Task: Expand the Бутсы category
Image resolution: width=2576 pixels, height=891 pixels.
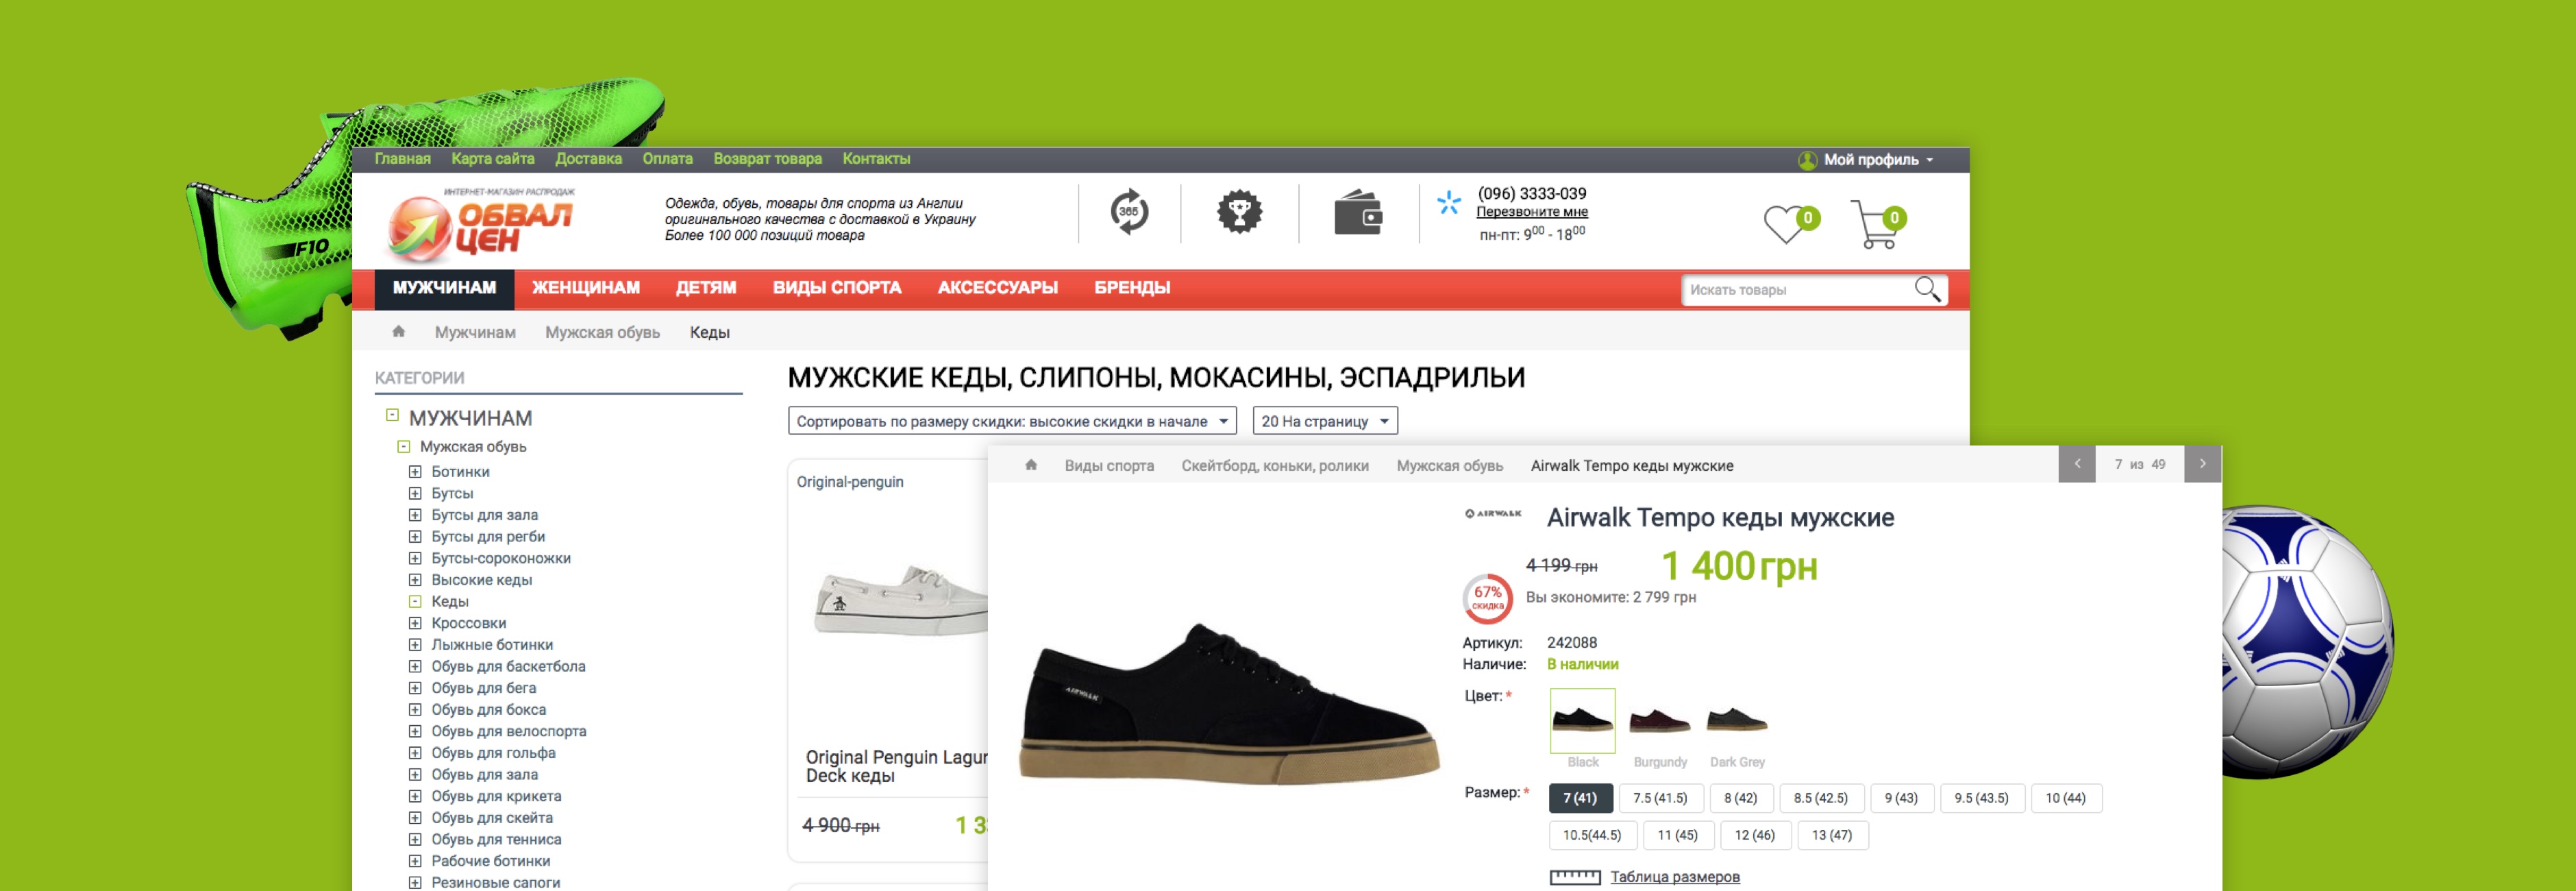Action: [415, 493]
